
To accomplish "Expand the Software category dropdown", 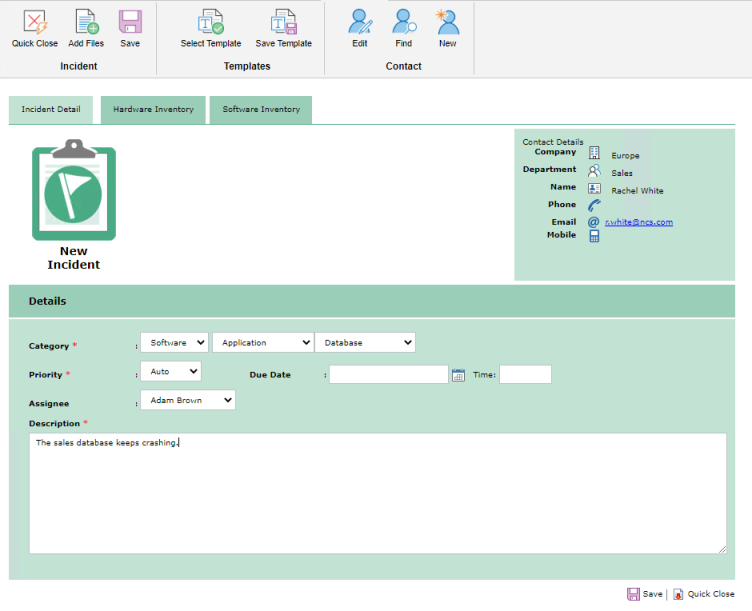I will [x=174, y=343].
